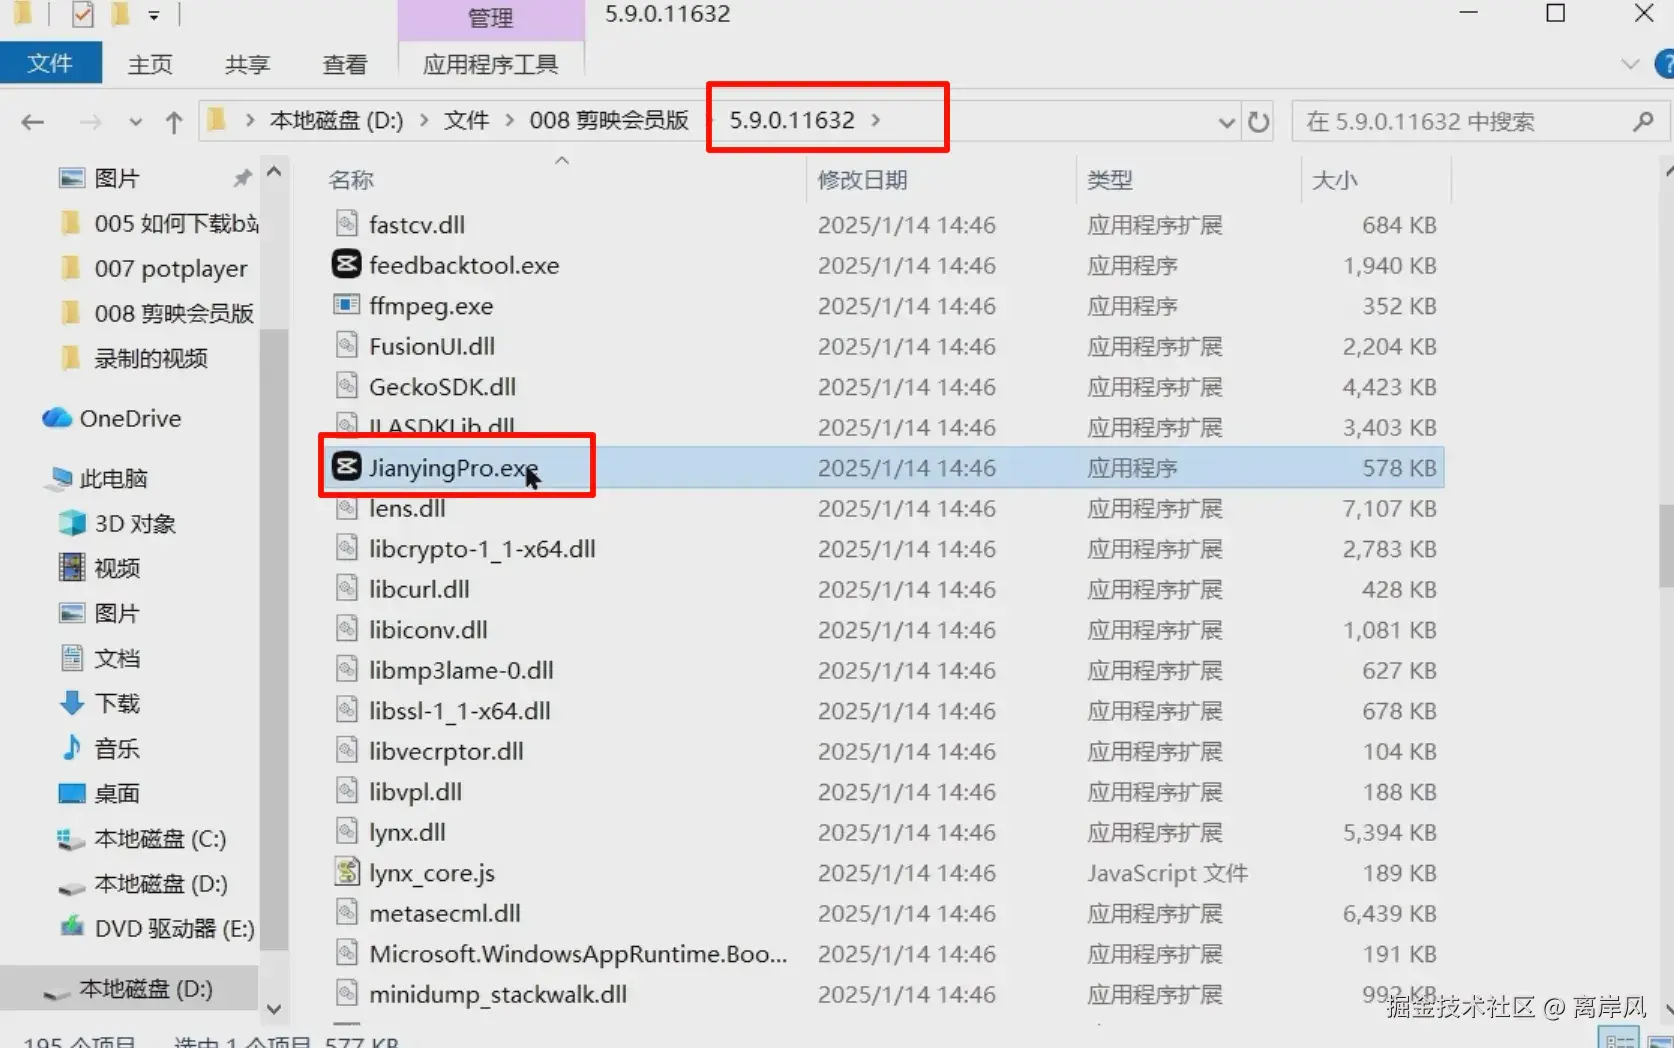Screen dimensions: 1674x1048
Task: Select the libcurl.dll file icon
Action: pos(346,588)
